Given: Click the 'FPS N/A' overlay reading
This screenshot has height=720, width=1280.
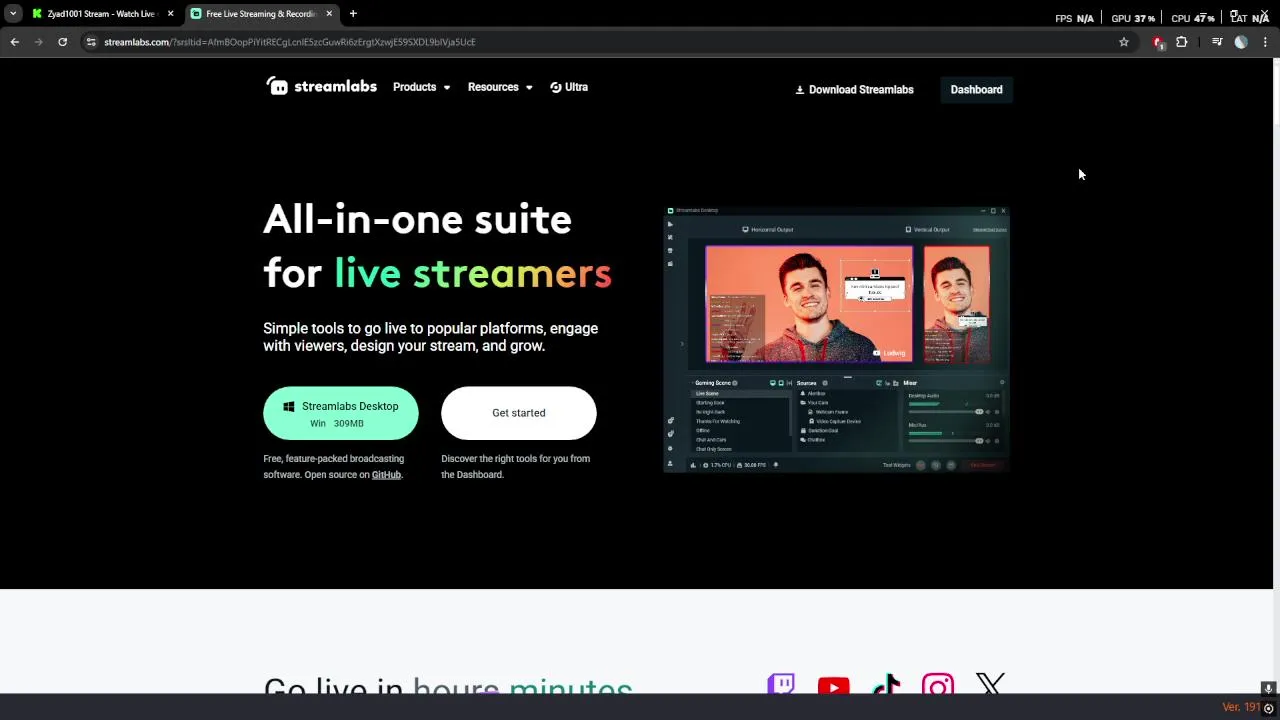Looking at the screenshot, I should (1075, 18).
